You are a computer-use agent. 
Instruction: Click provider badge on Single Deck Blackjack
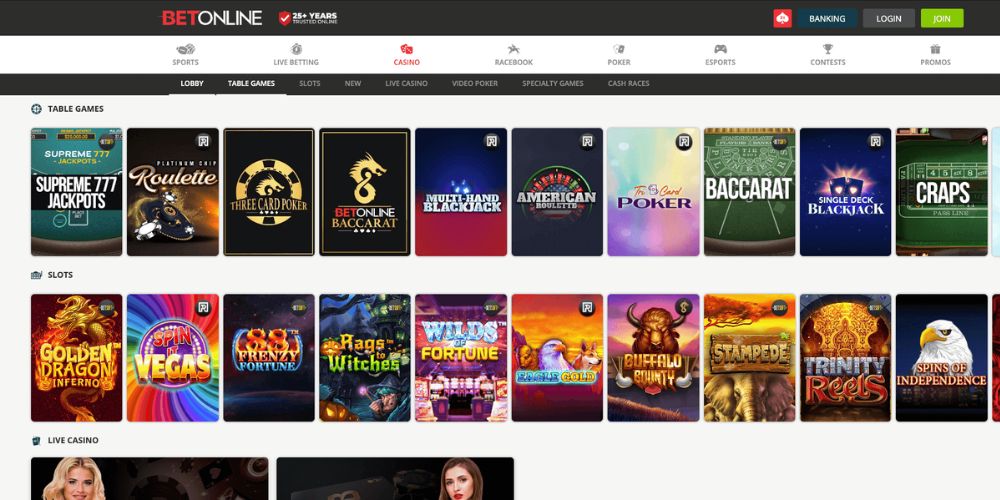pos(876,142)
